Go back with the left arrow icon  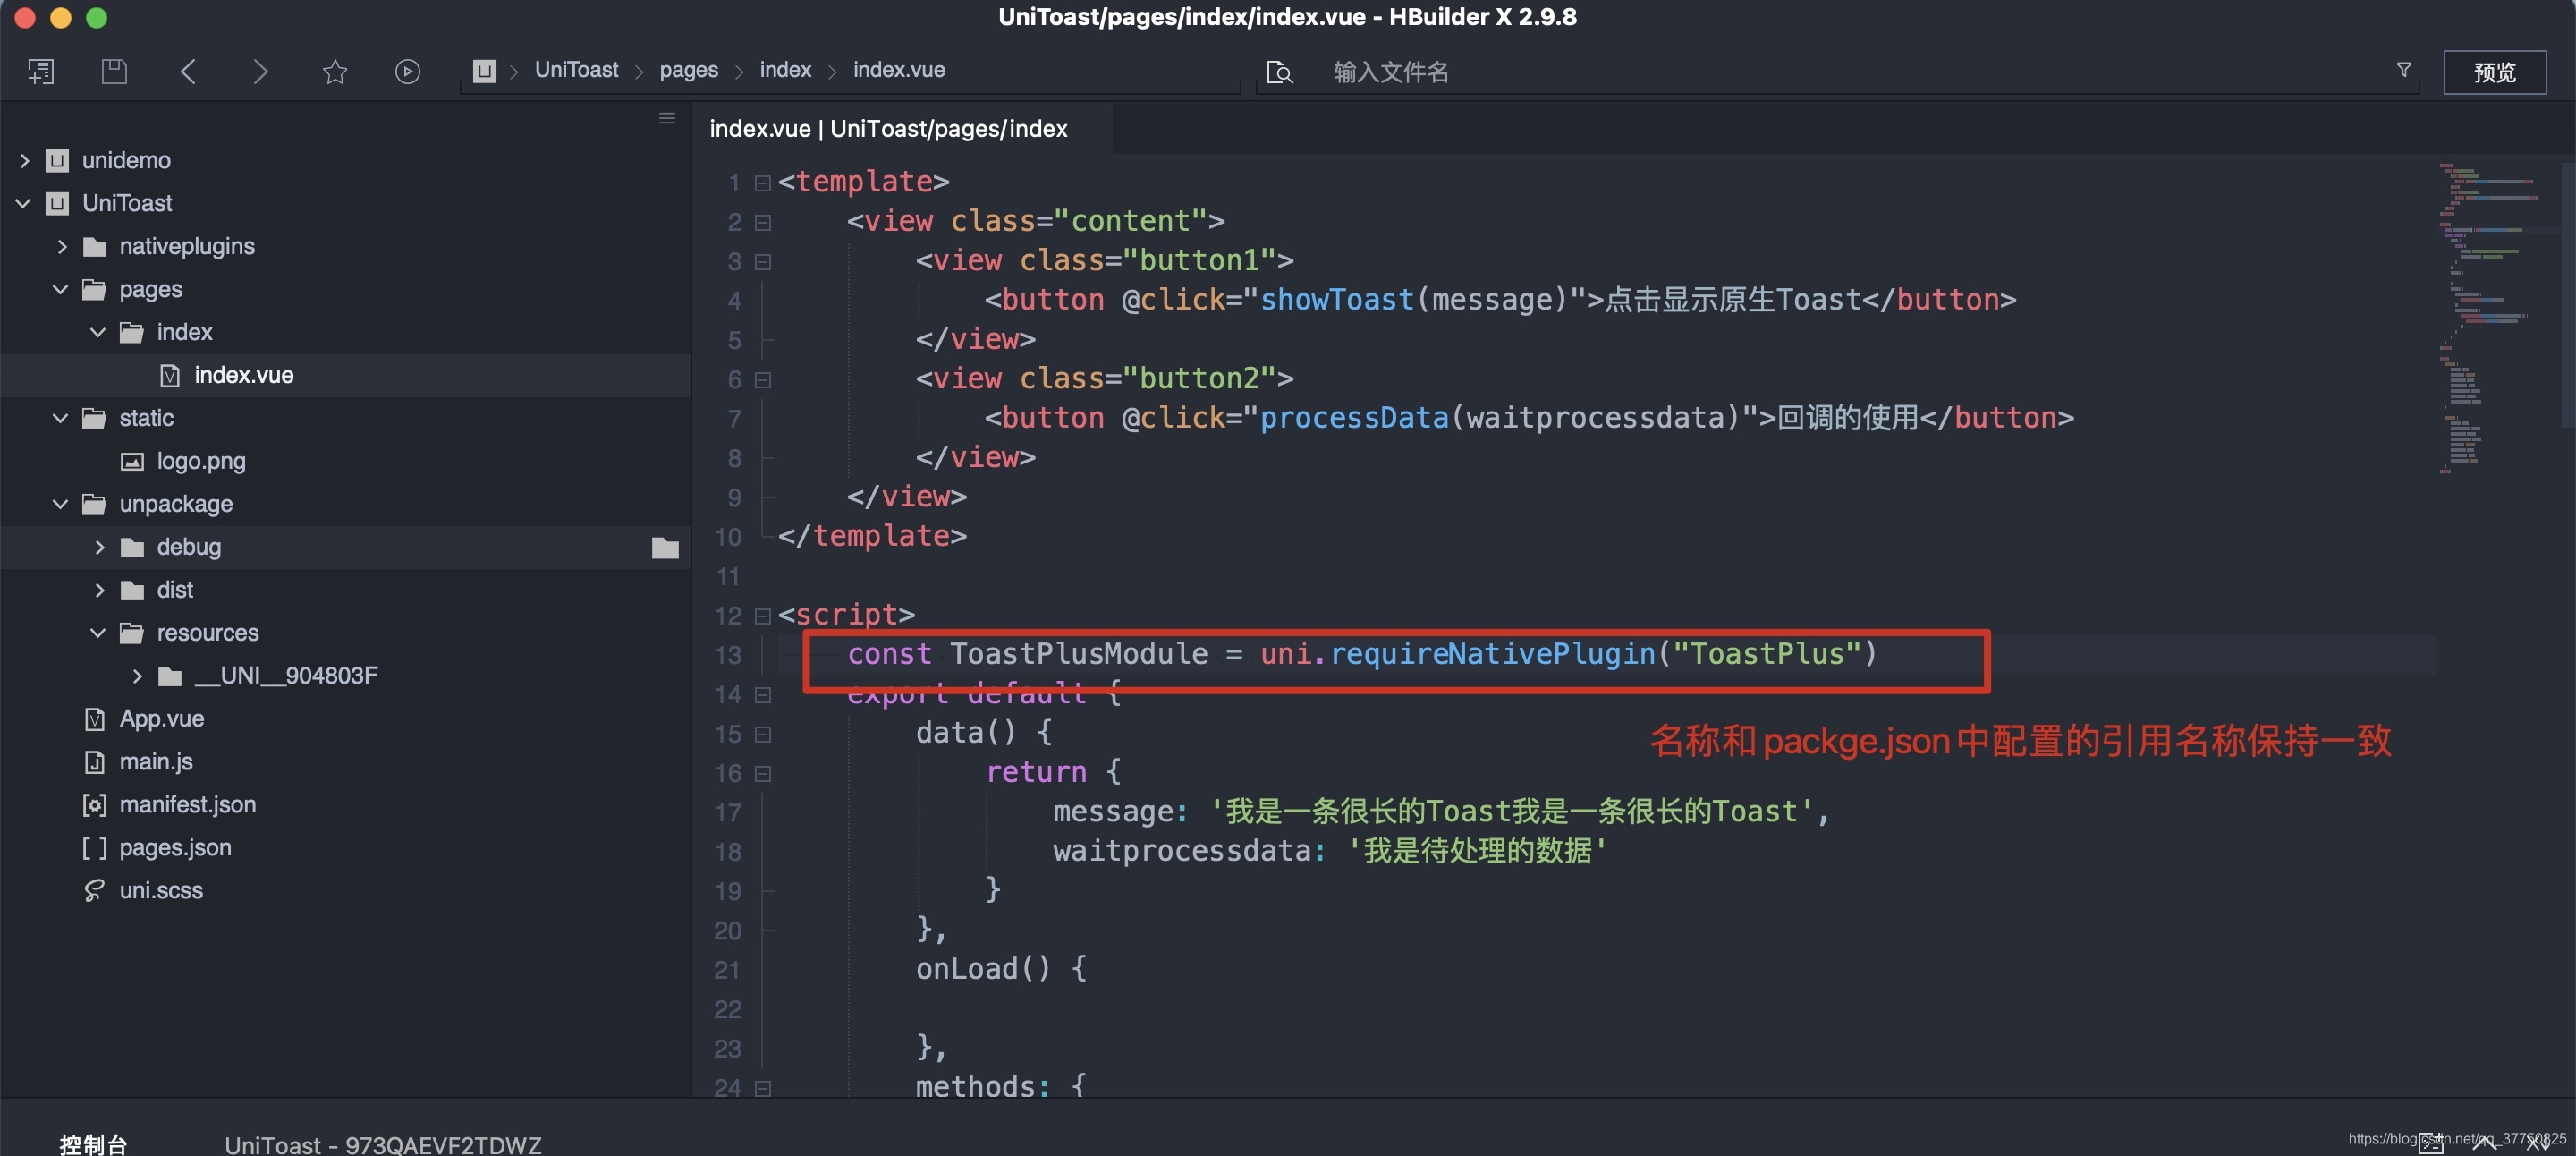click(x=187, y=71)
